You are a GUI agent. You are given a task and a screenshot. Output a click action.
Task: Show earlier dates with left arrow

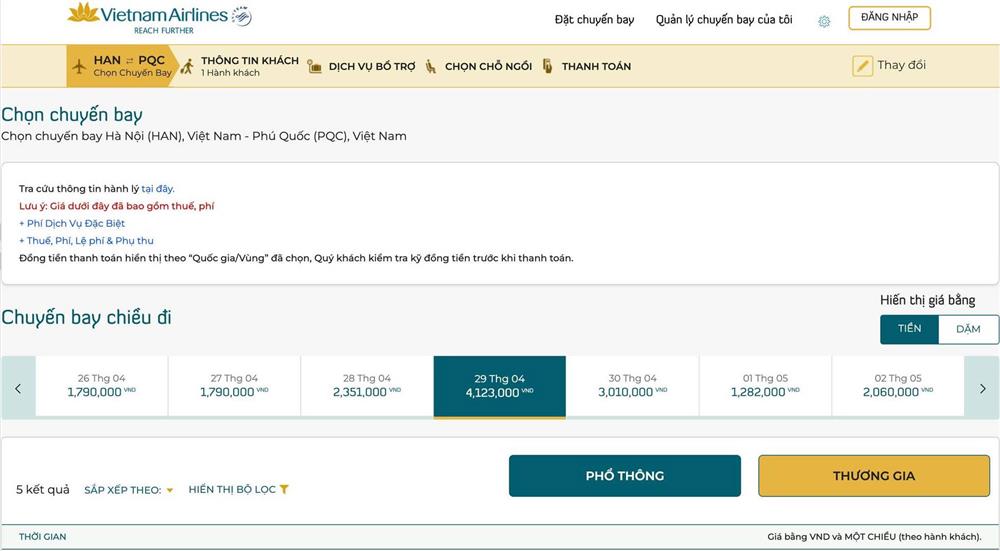pos(18,388)
